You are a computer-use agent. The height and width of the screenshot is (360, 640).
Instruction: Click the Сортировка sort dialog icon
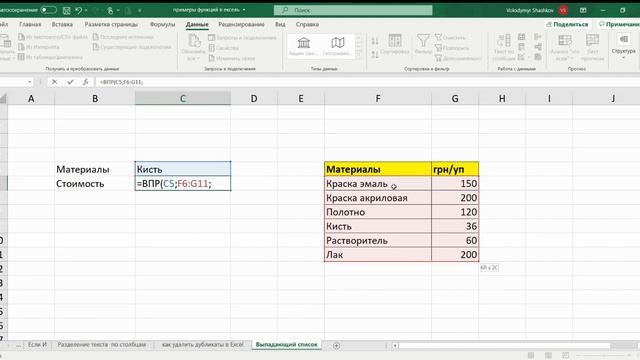(x=395, y=44)
